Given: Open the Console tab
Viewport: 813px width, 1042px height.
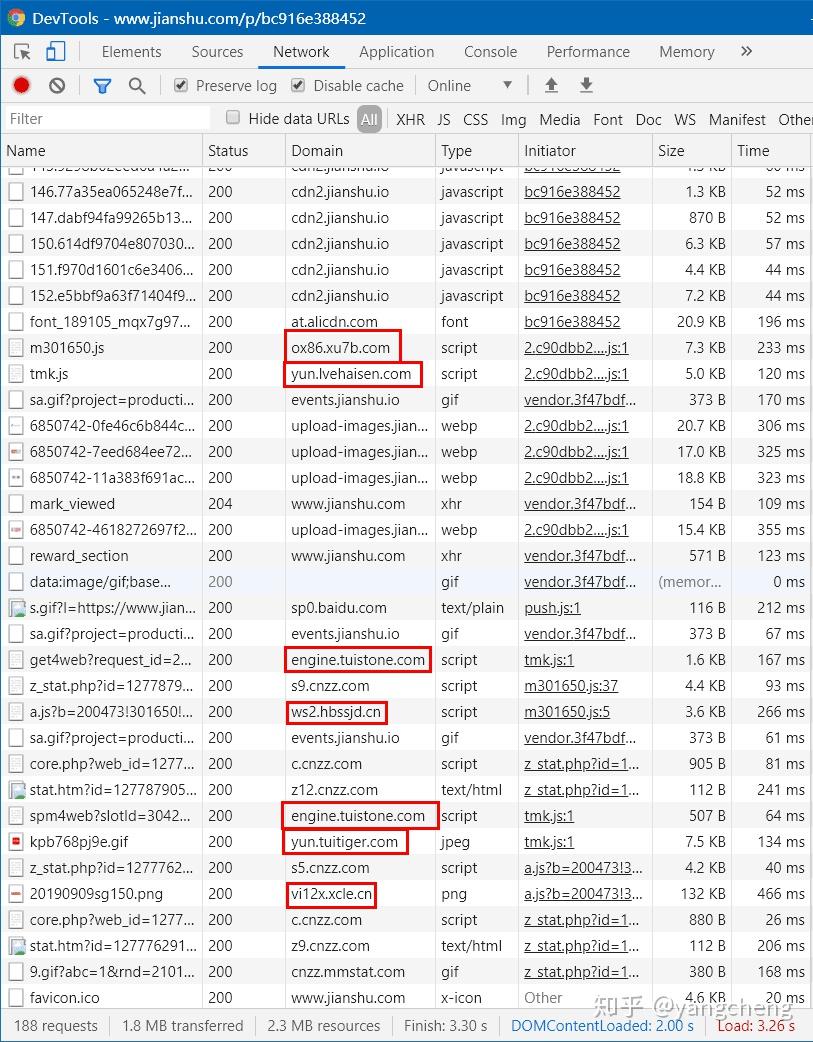Looking at the screenshot, I should coord(491,52).
